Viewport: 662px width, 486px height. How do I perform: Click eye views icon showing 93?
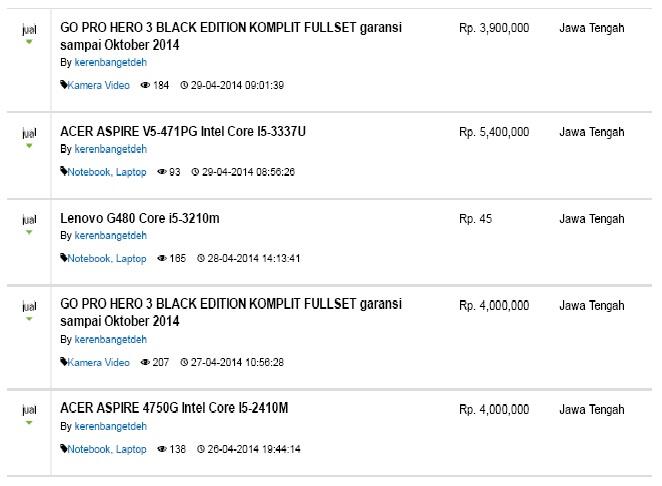162,172
